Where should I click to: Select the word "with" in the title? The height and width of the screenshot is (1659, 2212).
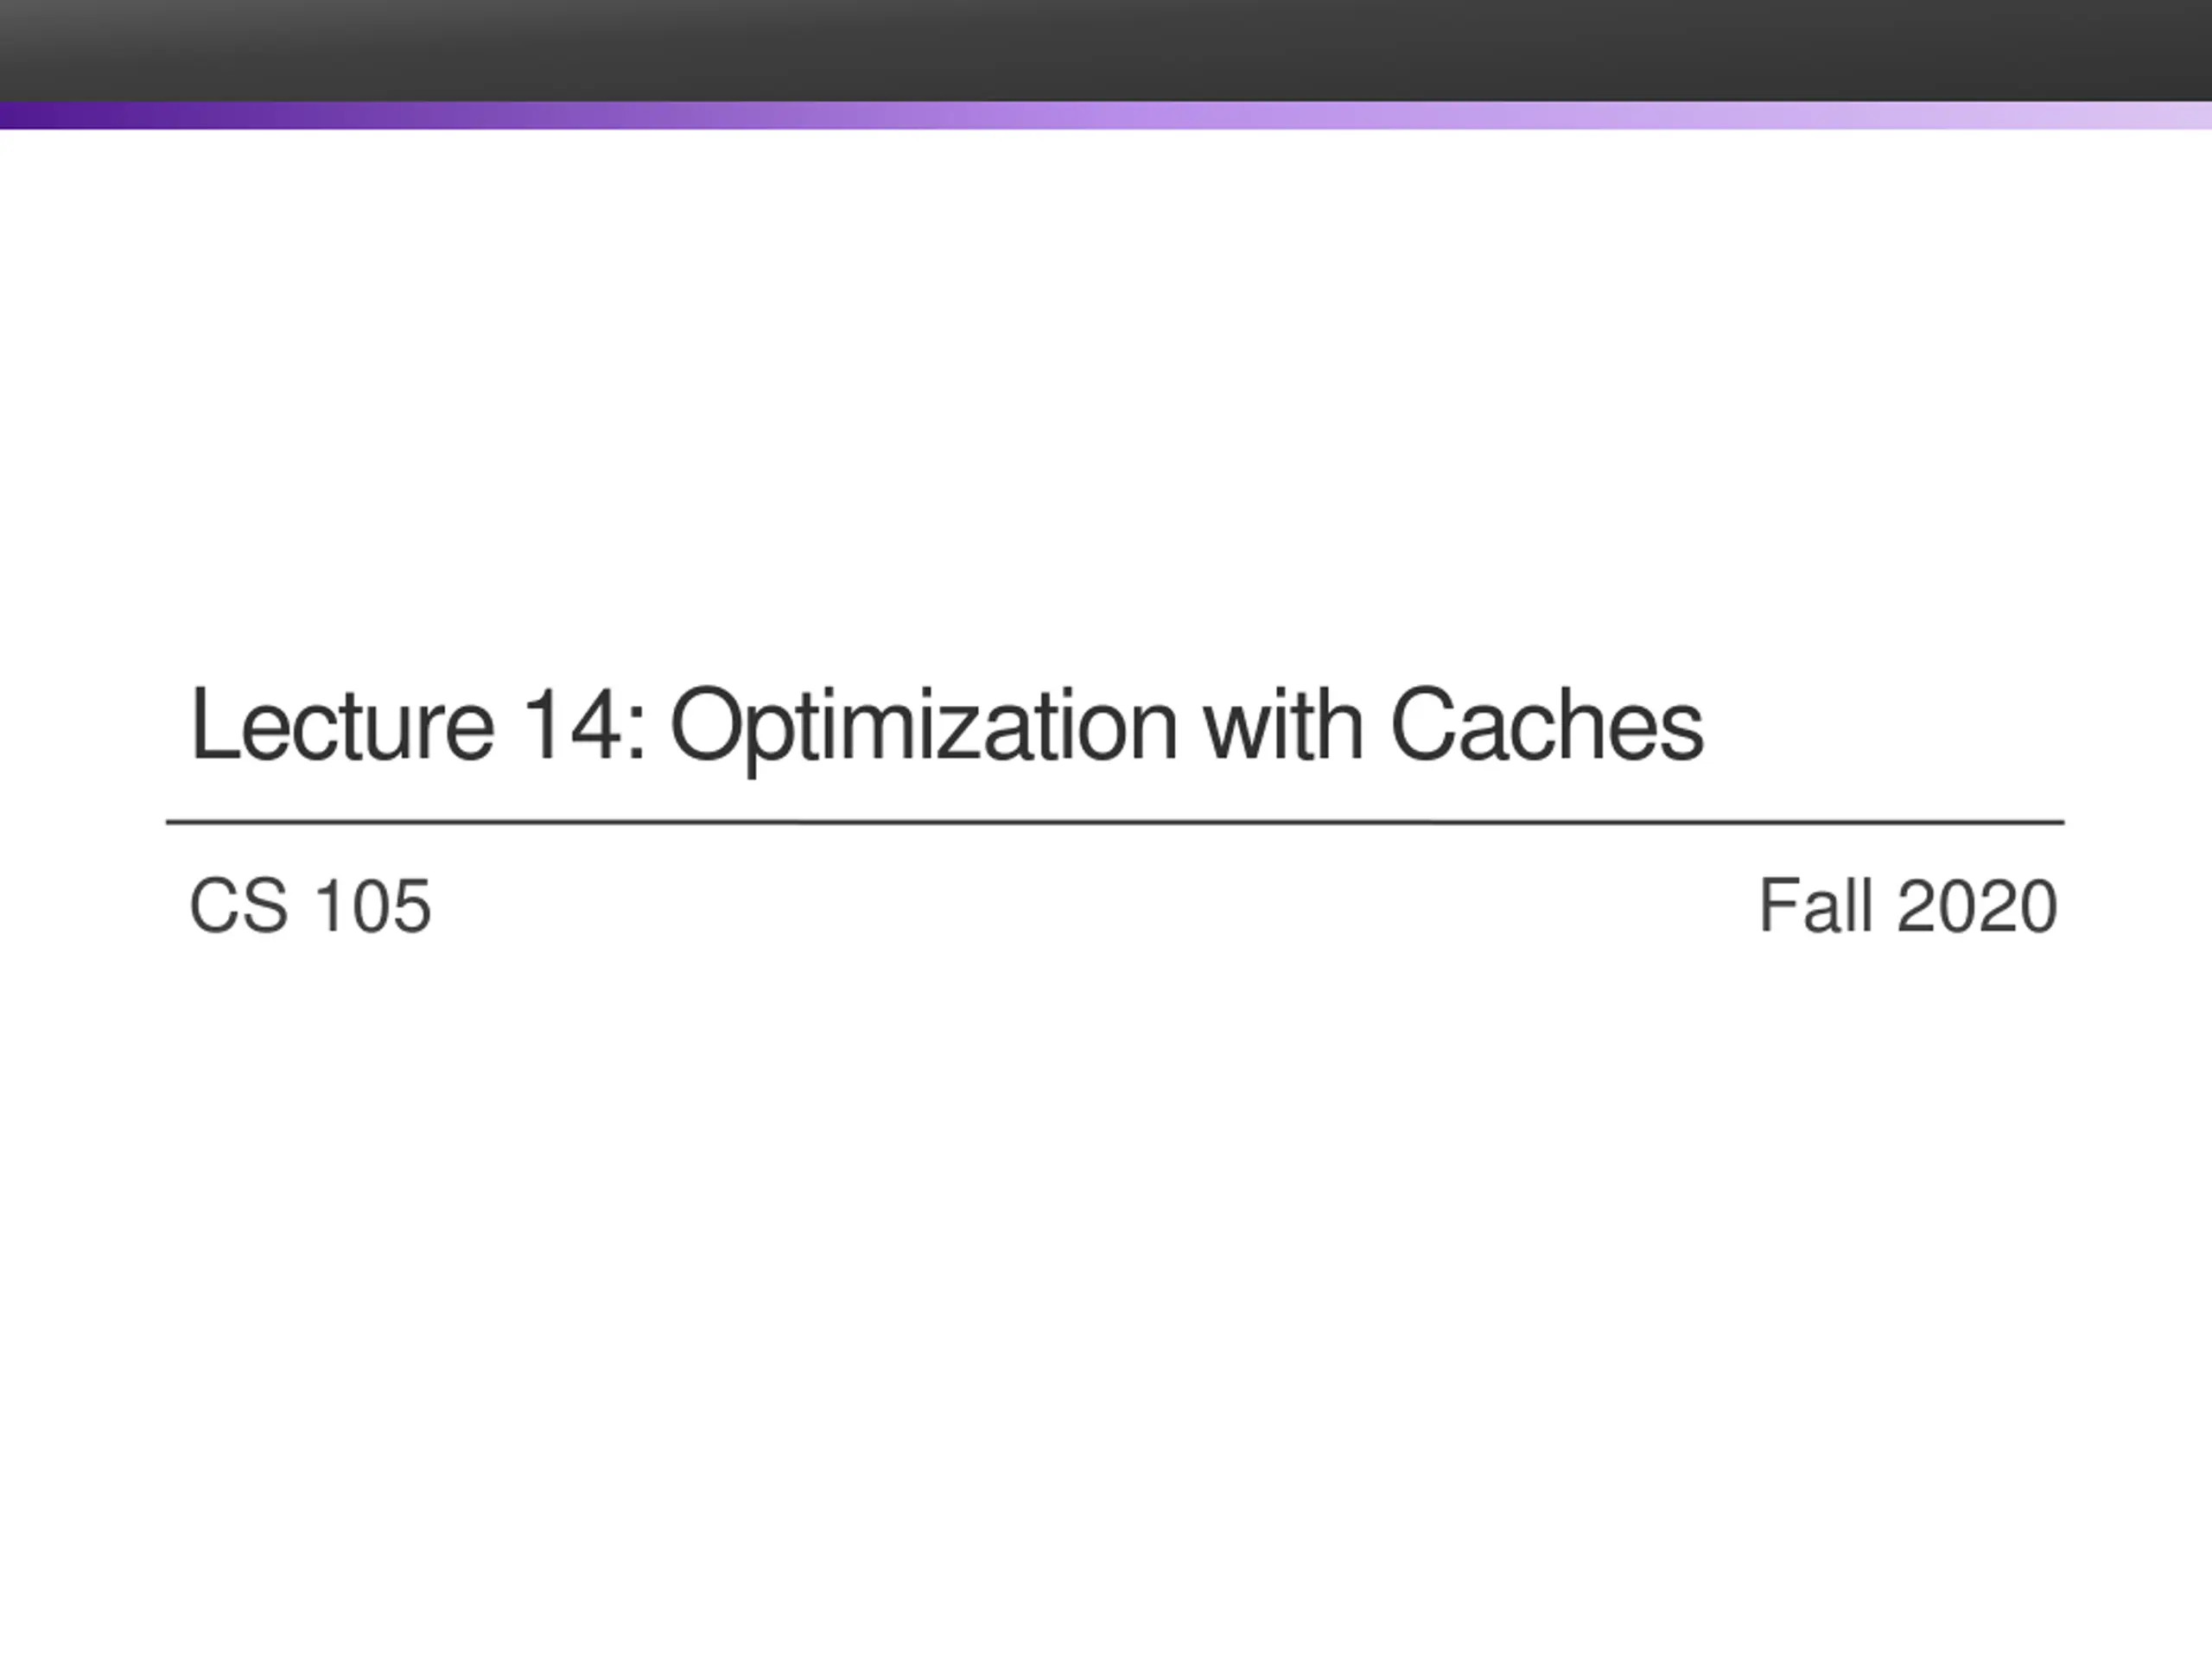point(1283,724)
